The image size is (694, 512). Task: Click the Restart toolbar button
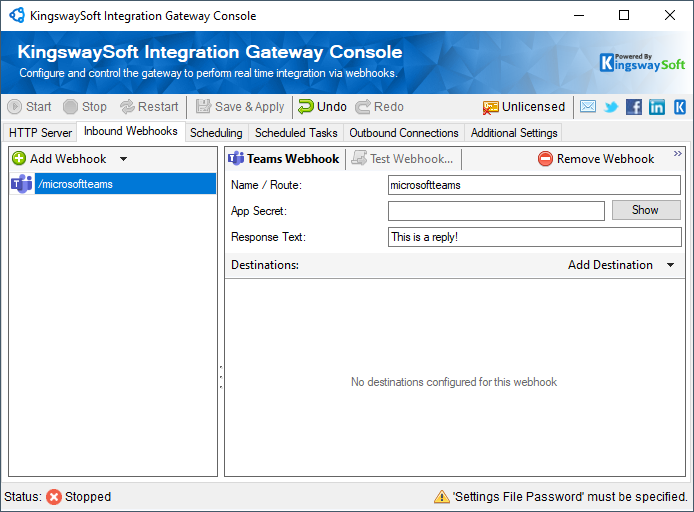[x=149, y=107]
